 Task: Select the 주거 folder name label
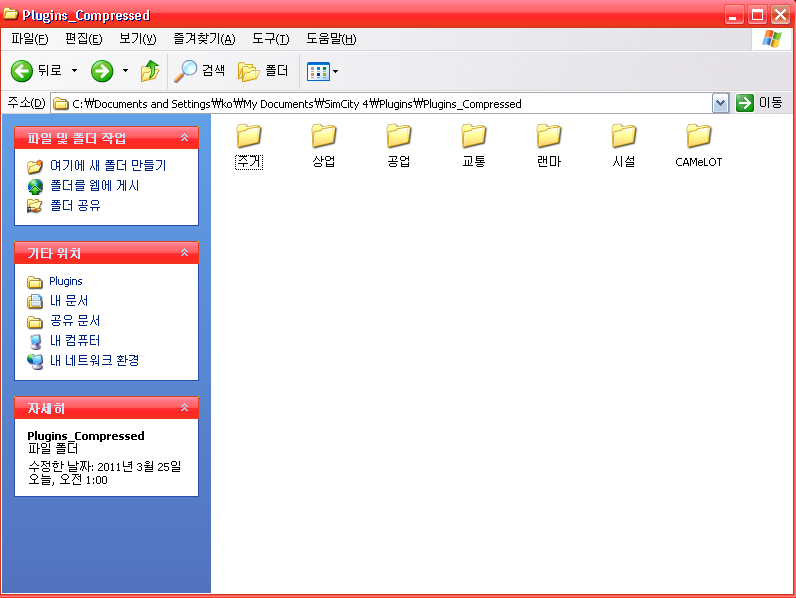tap(249, 162)
